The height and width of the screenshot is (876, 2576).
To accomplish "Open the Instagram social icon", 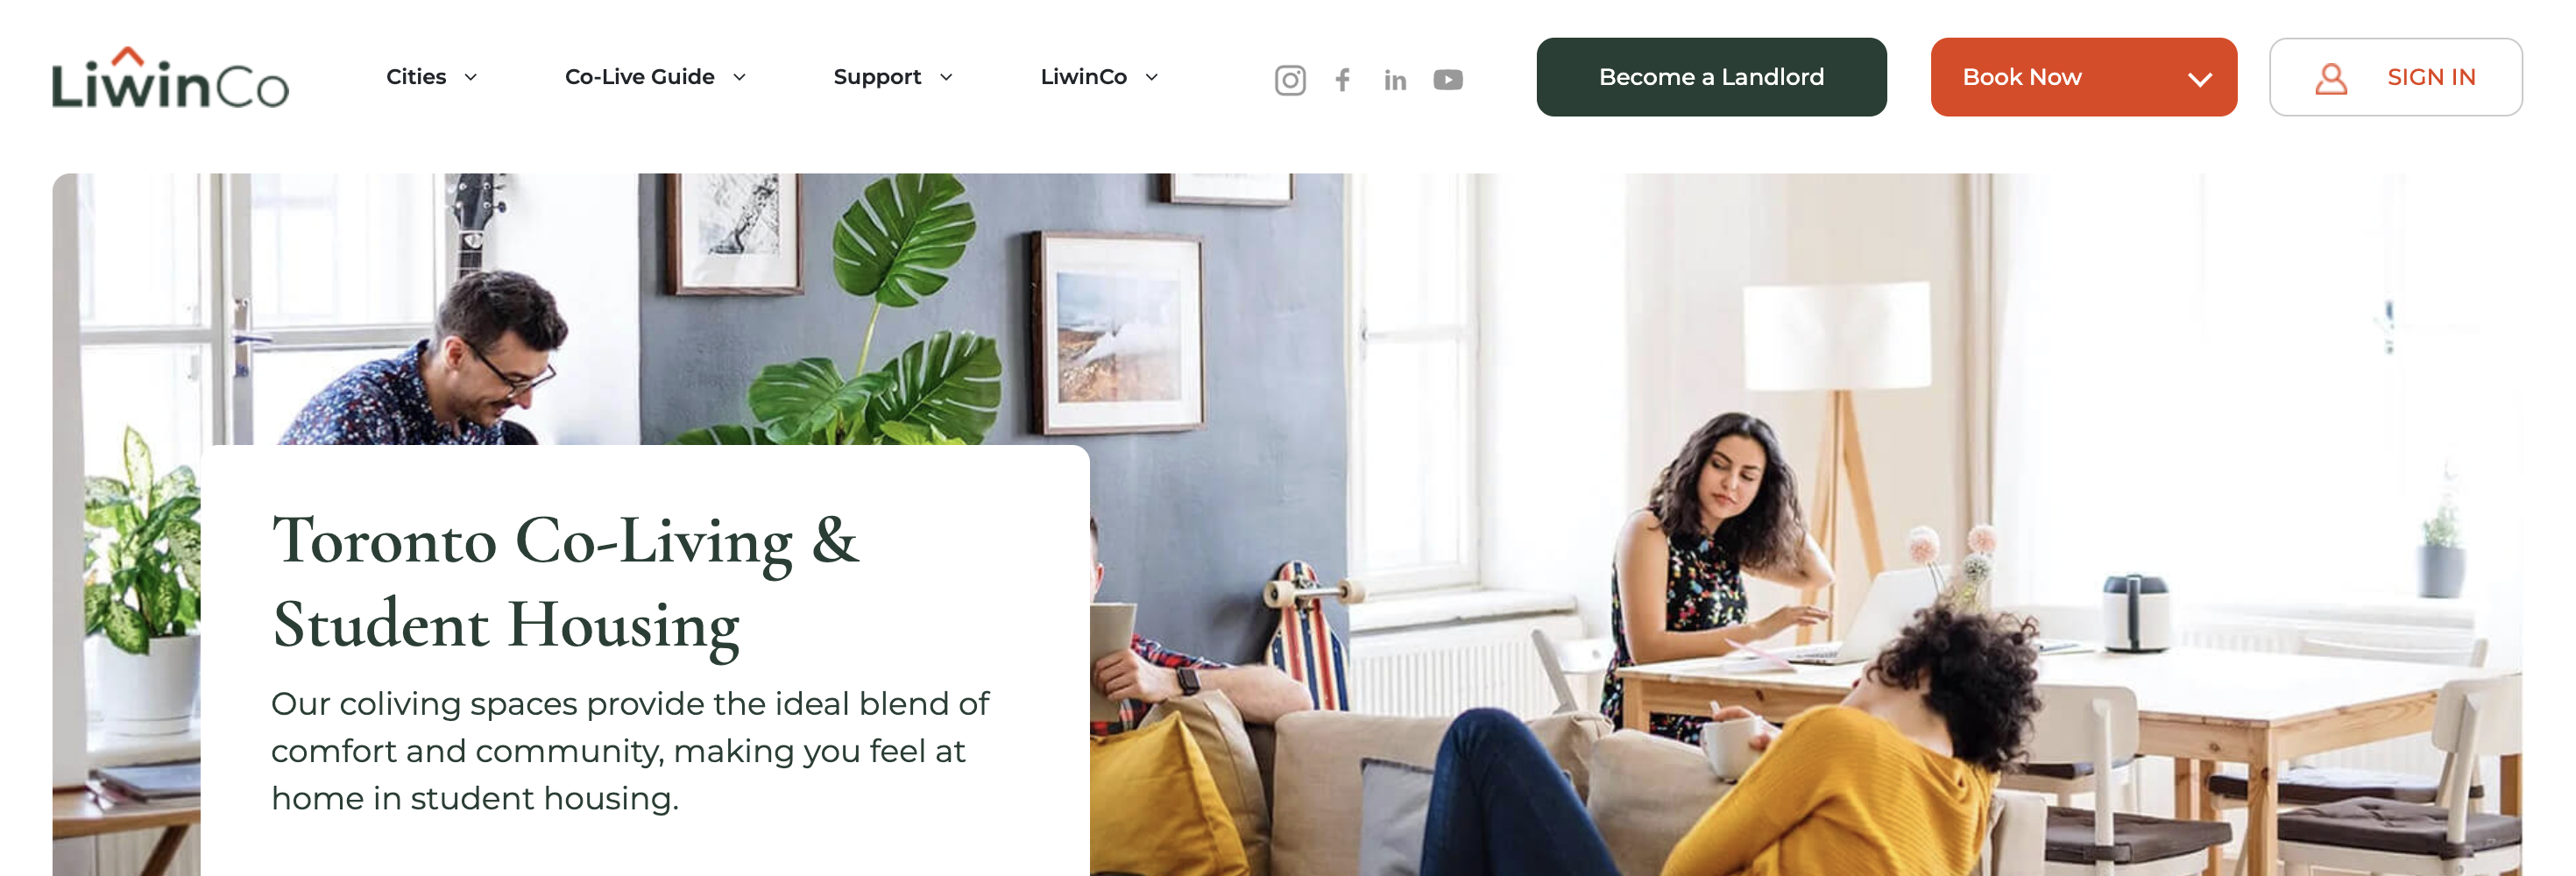I will point(1290,79).
